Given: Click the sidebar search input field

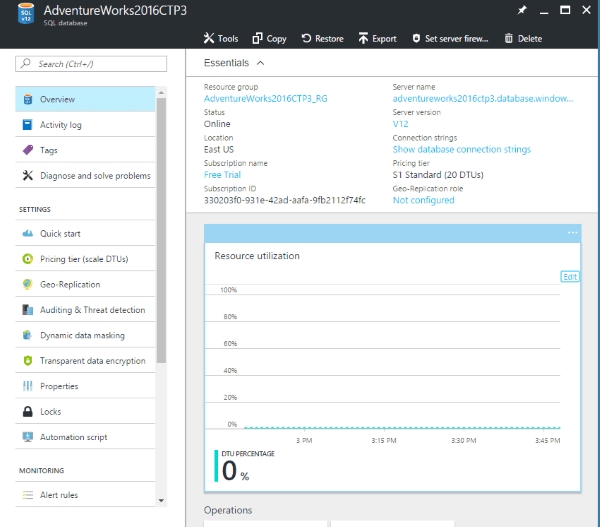Looking at the screenshot, I should click(x=90, y=64).
